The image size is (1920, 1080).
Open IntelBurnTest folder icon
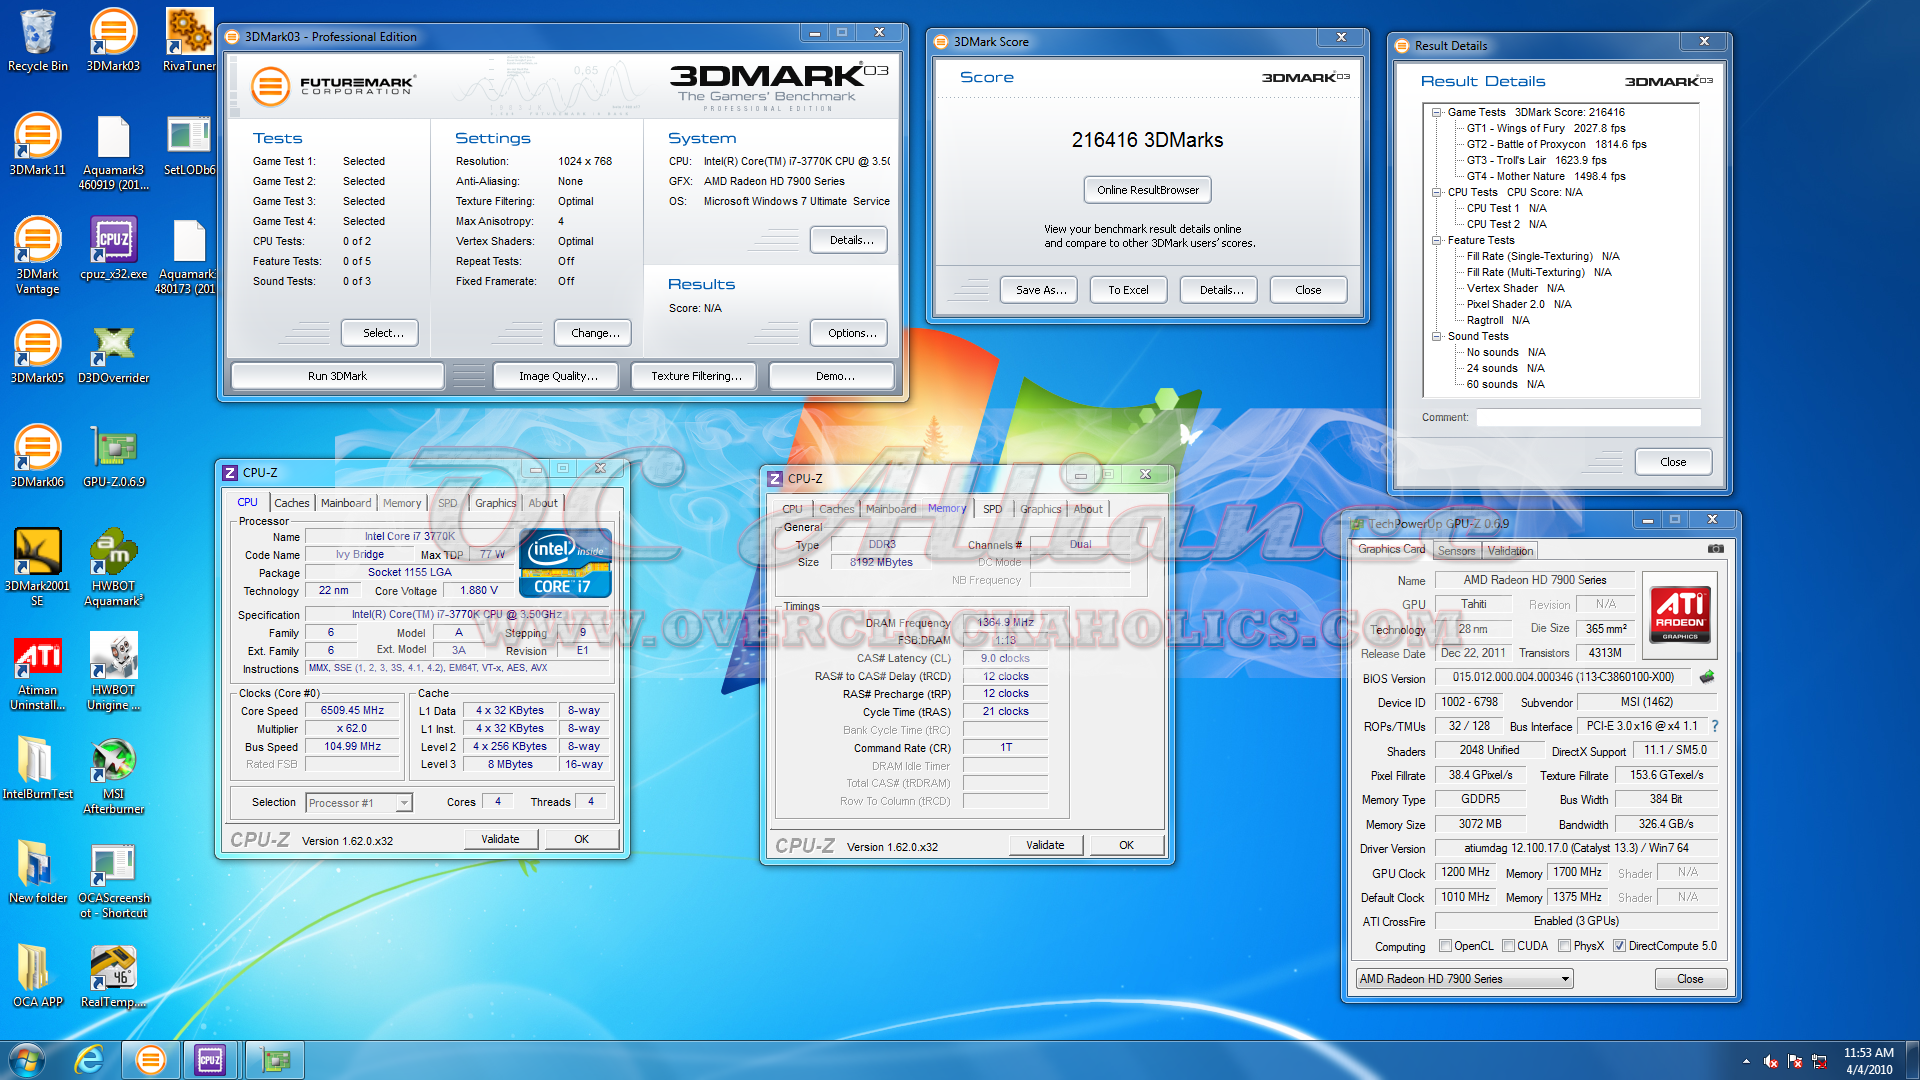pyautogui.click(x=37, y=768)
